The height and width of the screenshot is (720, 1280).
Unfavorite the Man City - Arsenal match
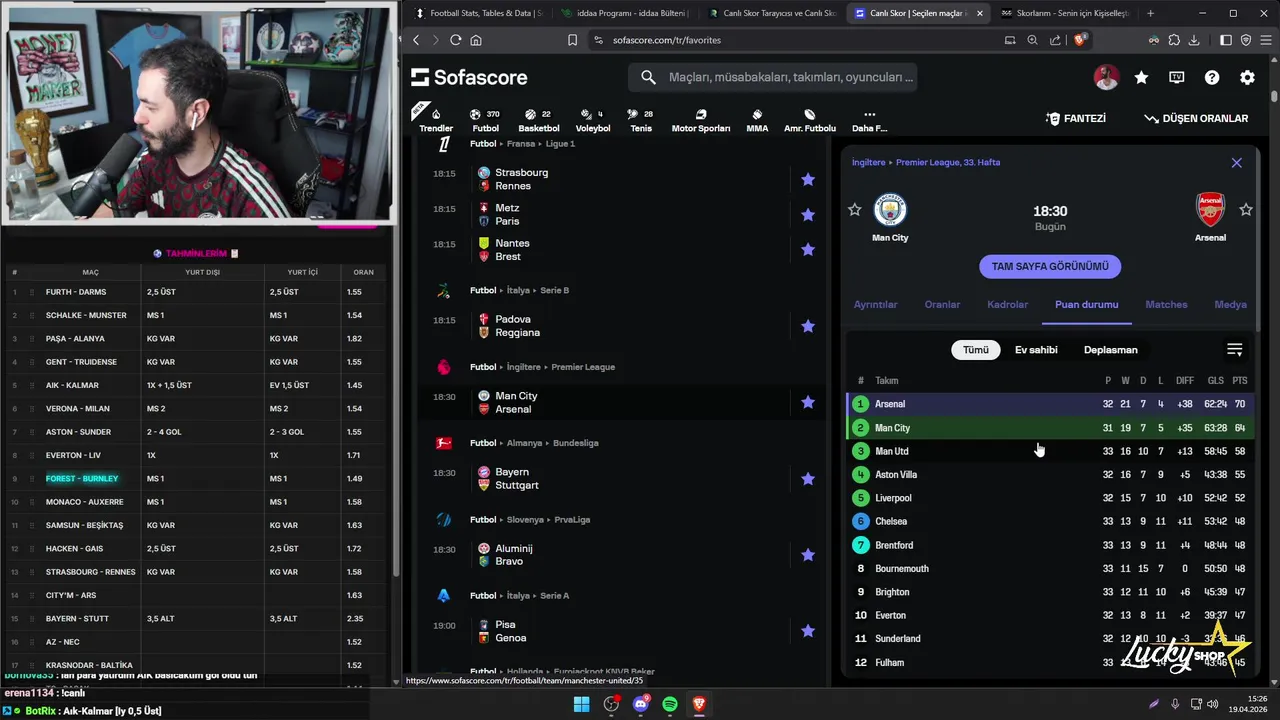click(808, 402)
